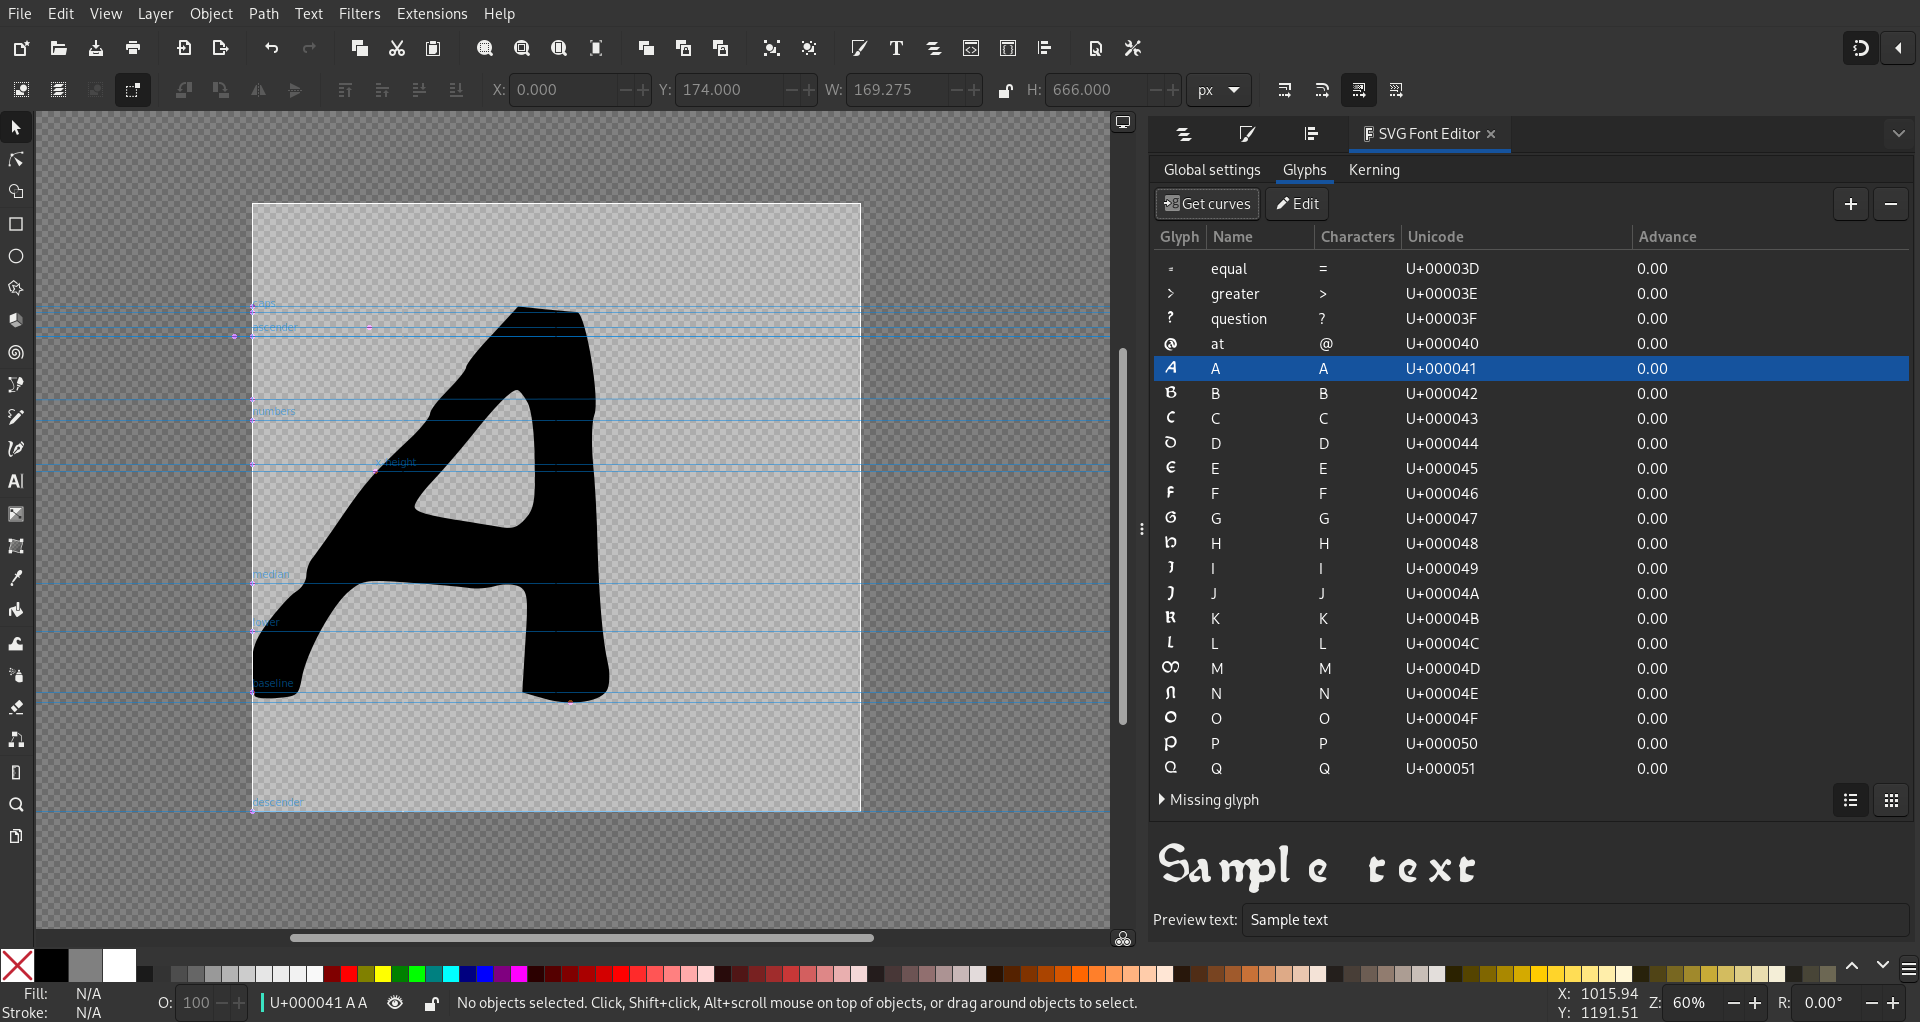This screenshot has width=1920, height=1022.
Task: Click the Edit glyph button
Action: [1297, 204]
